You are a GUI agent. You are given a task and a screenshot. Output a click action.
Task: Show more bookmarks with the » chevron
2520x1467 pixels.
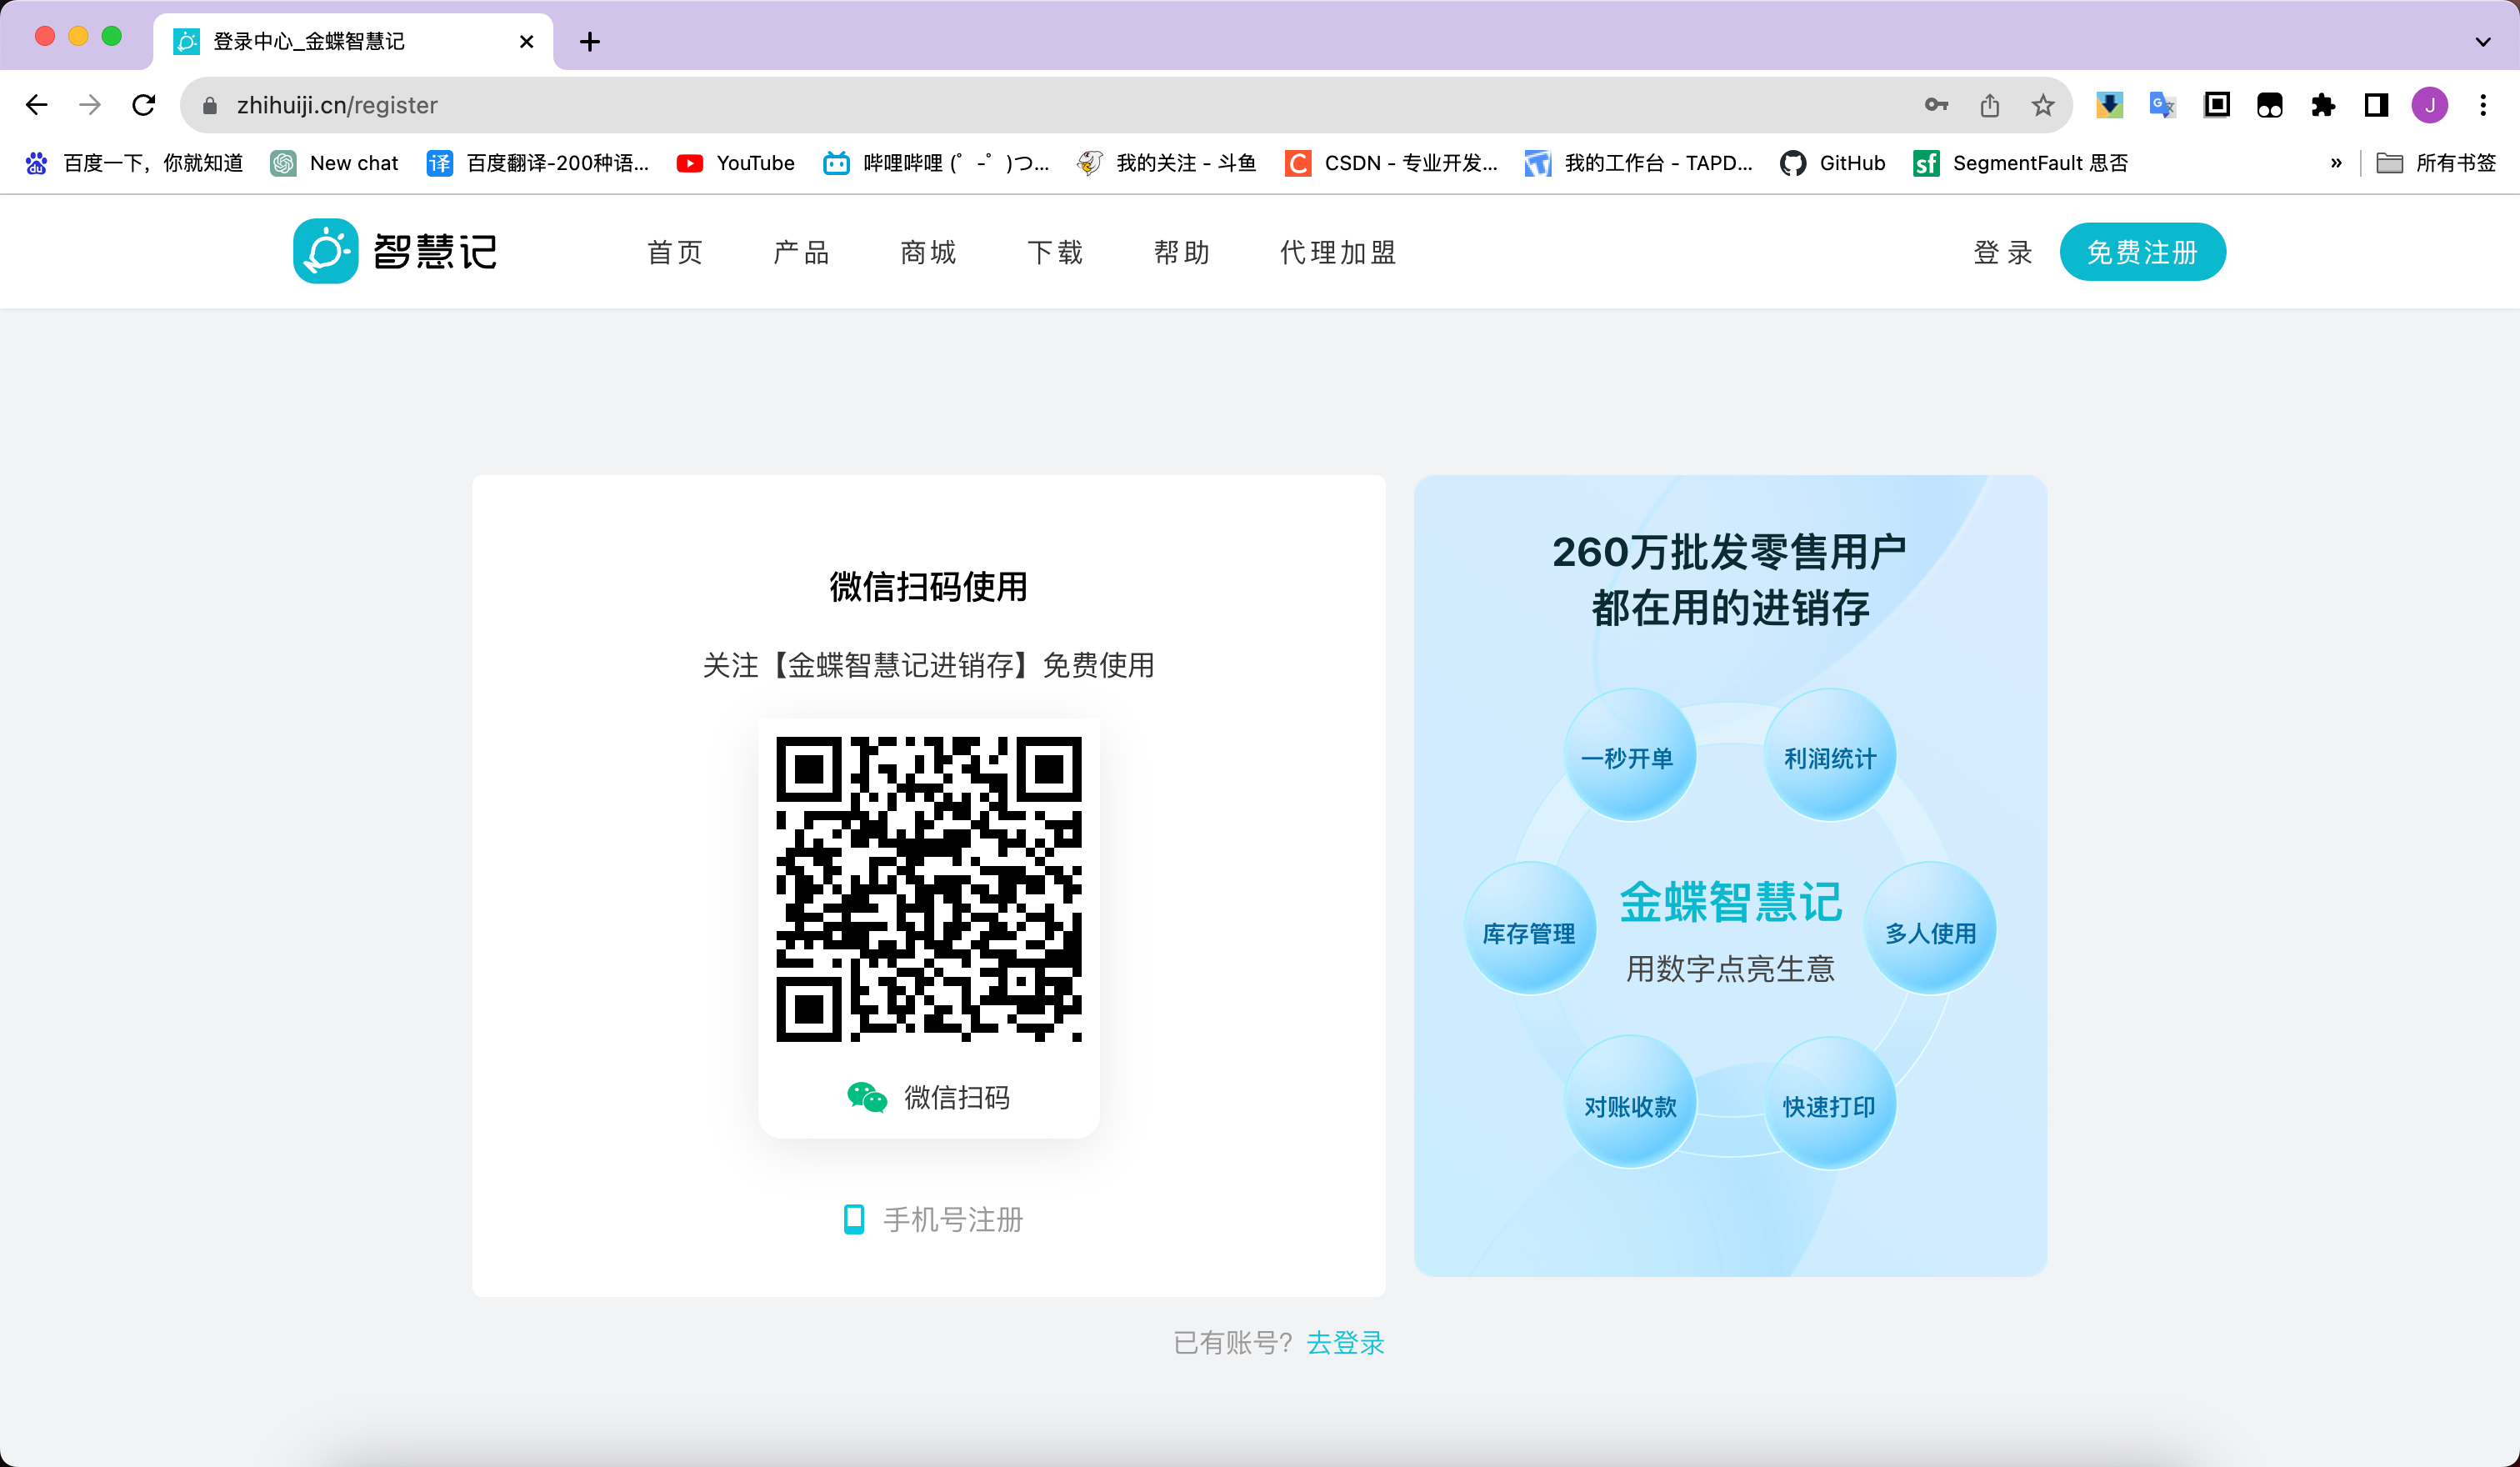(2336, 163)
